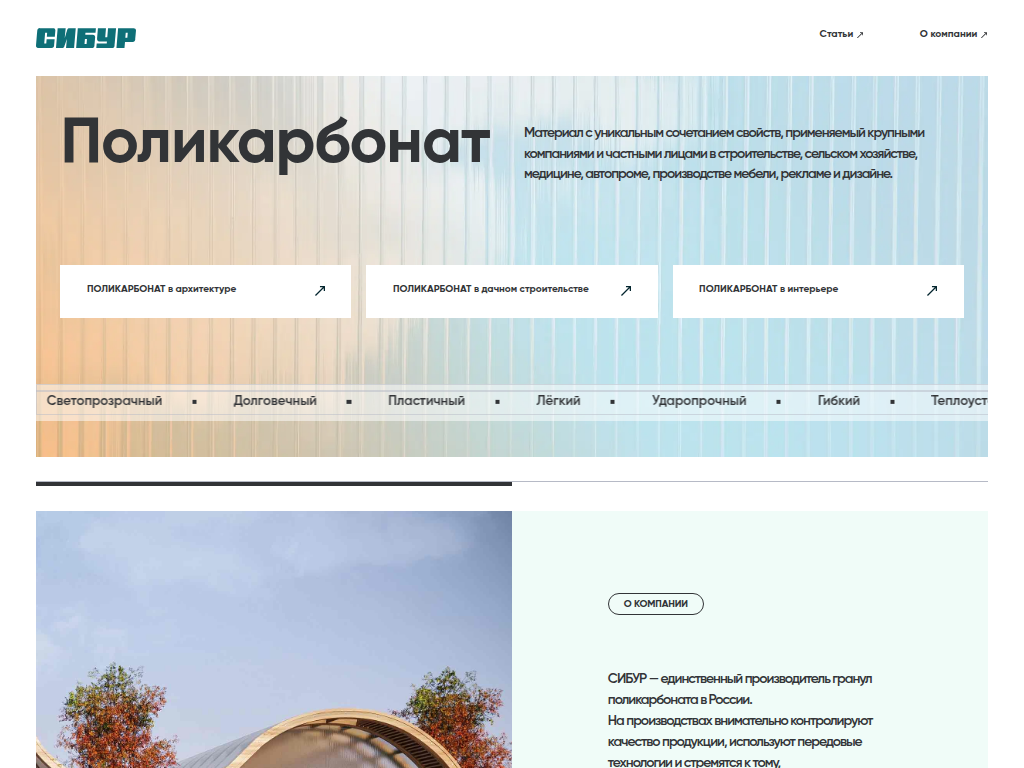Select the Ударопрочный ticker label

pyautogui.click(x=698, y=400)
